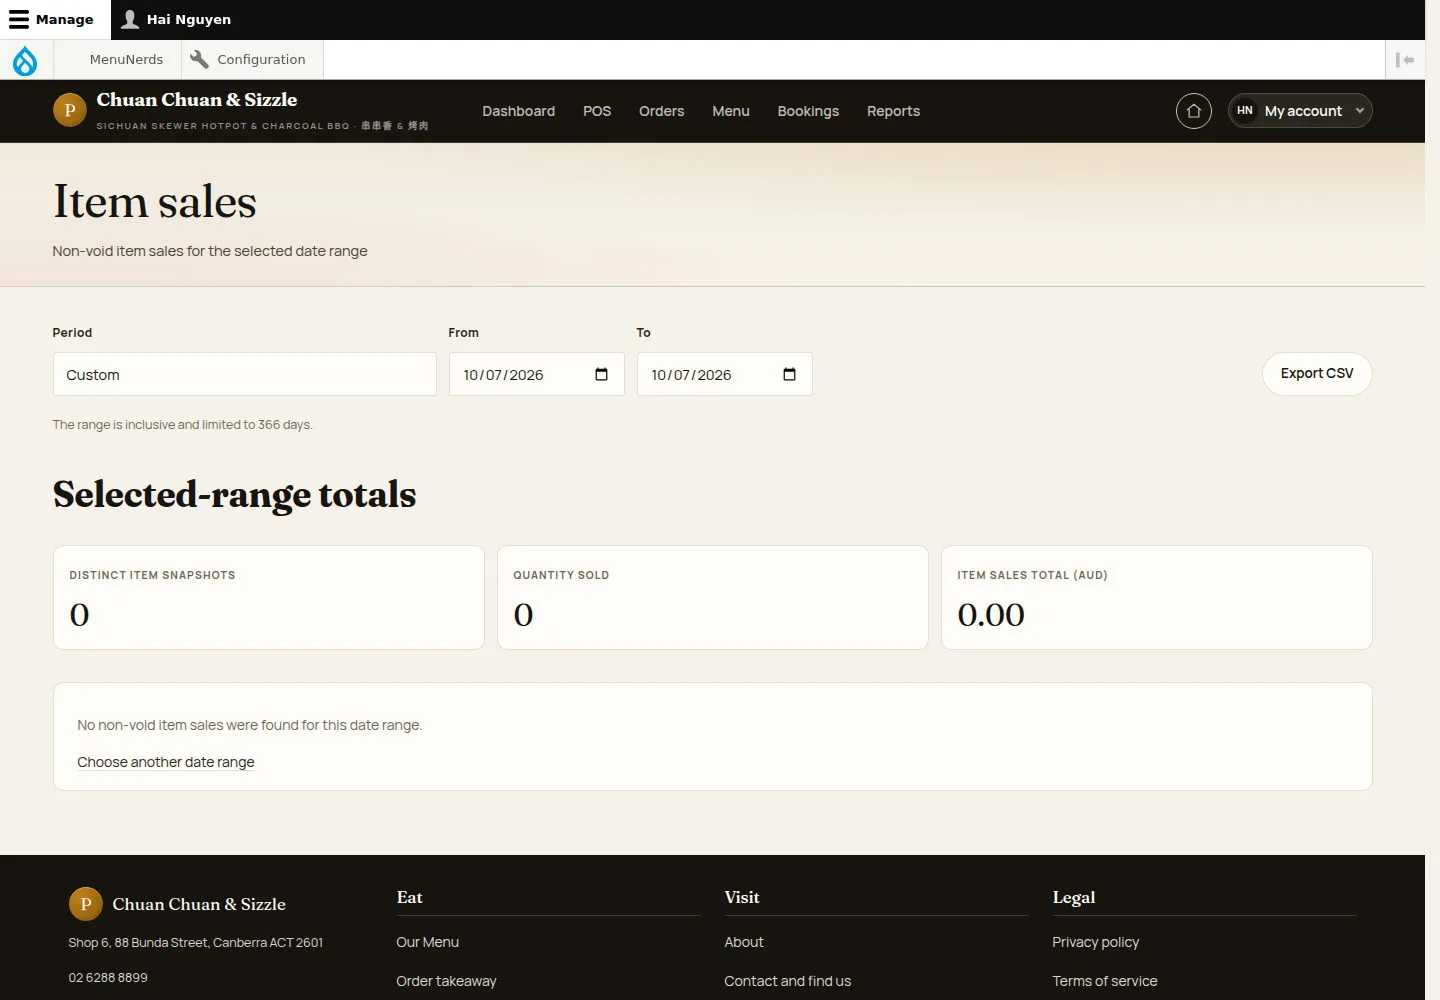
Task: Click the Item Sales Total (AUD) card
Action: [x=1156, y=597]
